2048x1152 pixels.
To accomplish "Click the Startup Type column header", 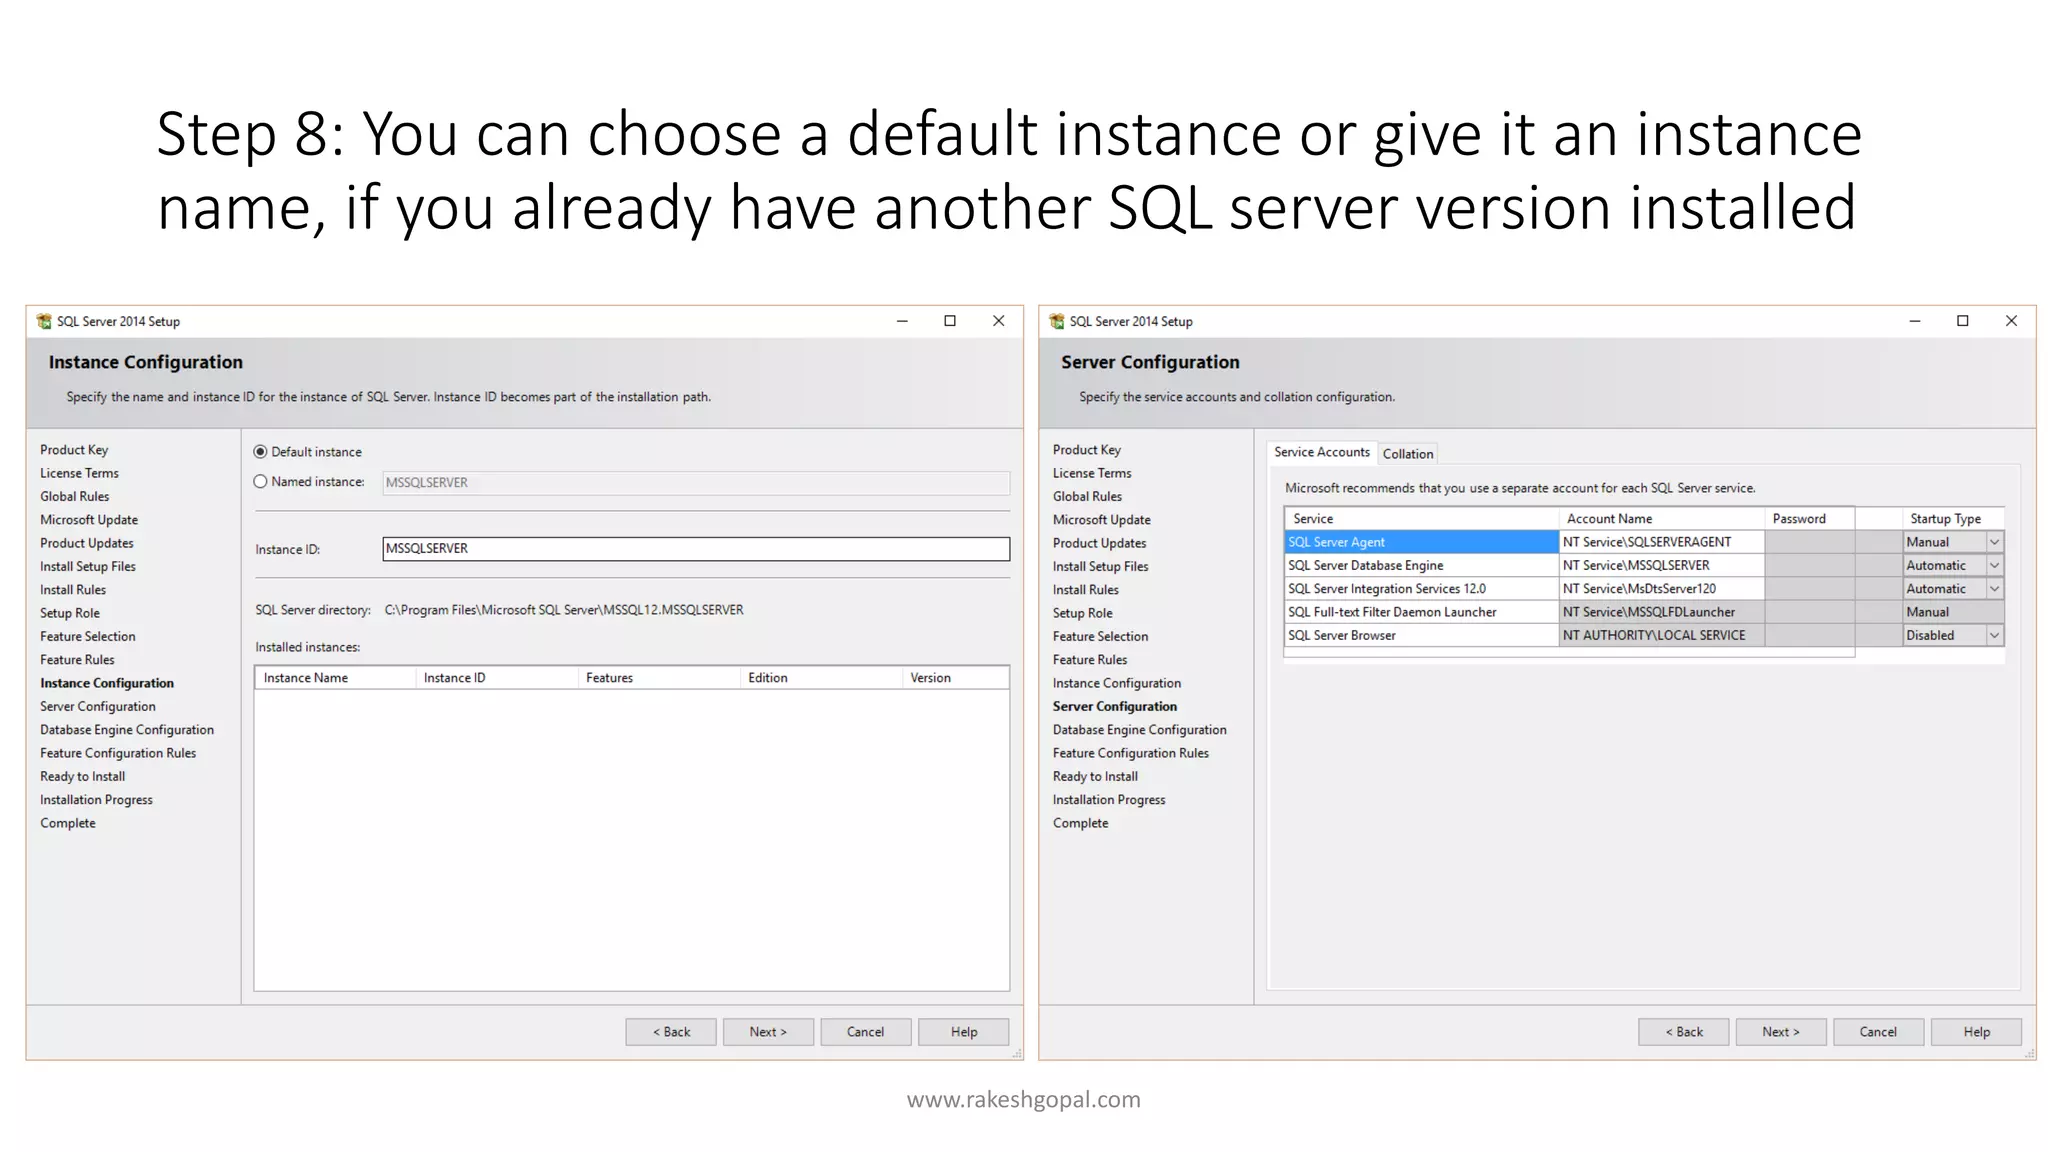I will click(x=1953, y=519).
